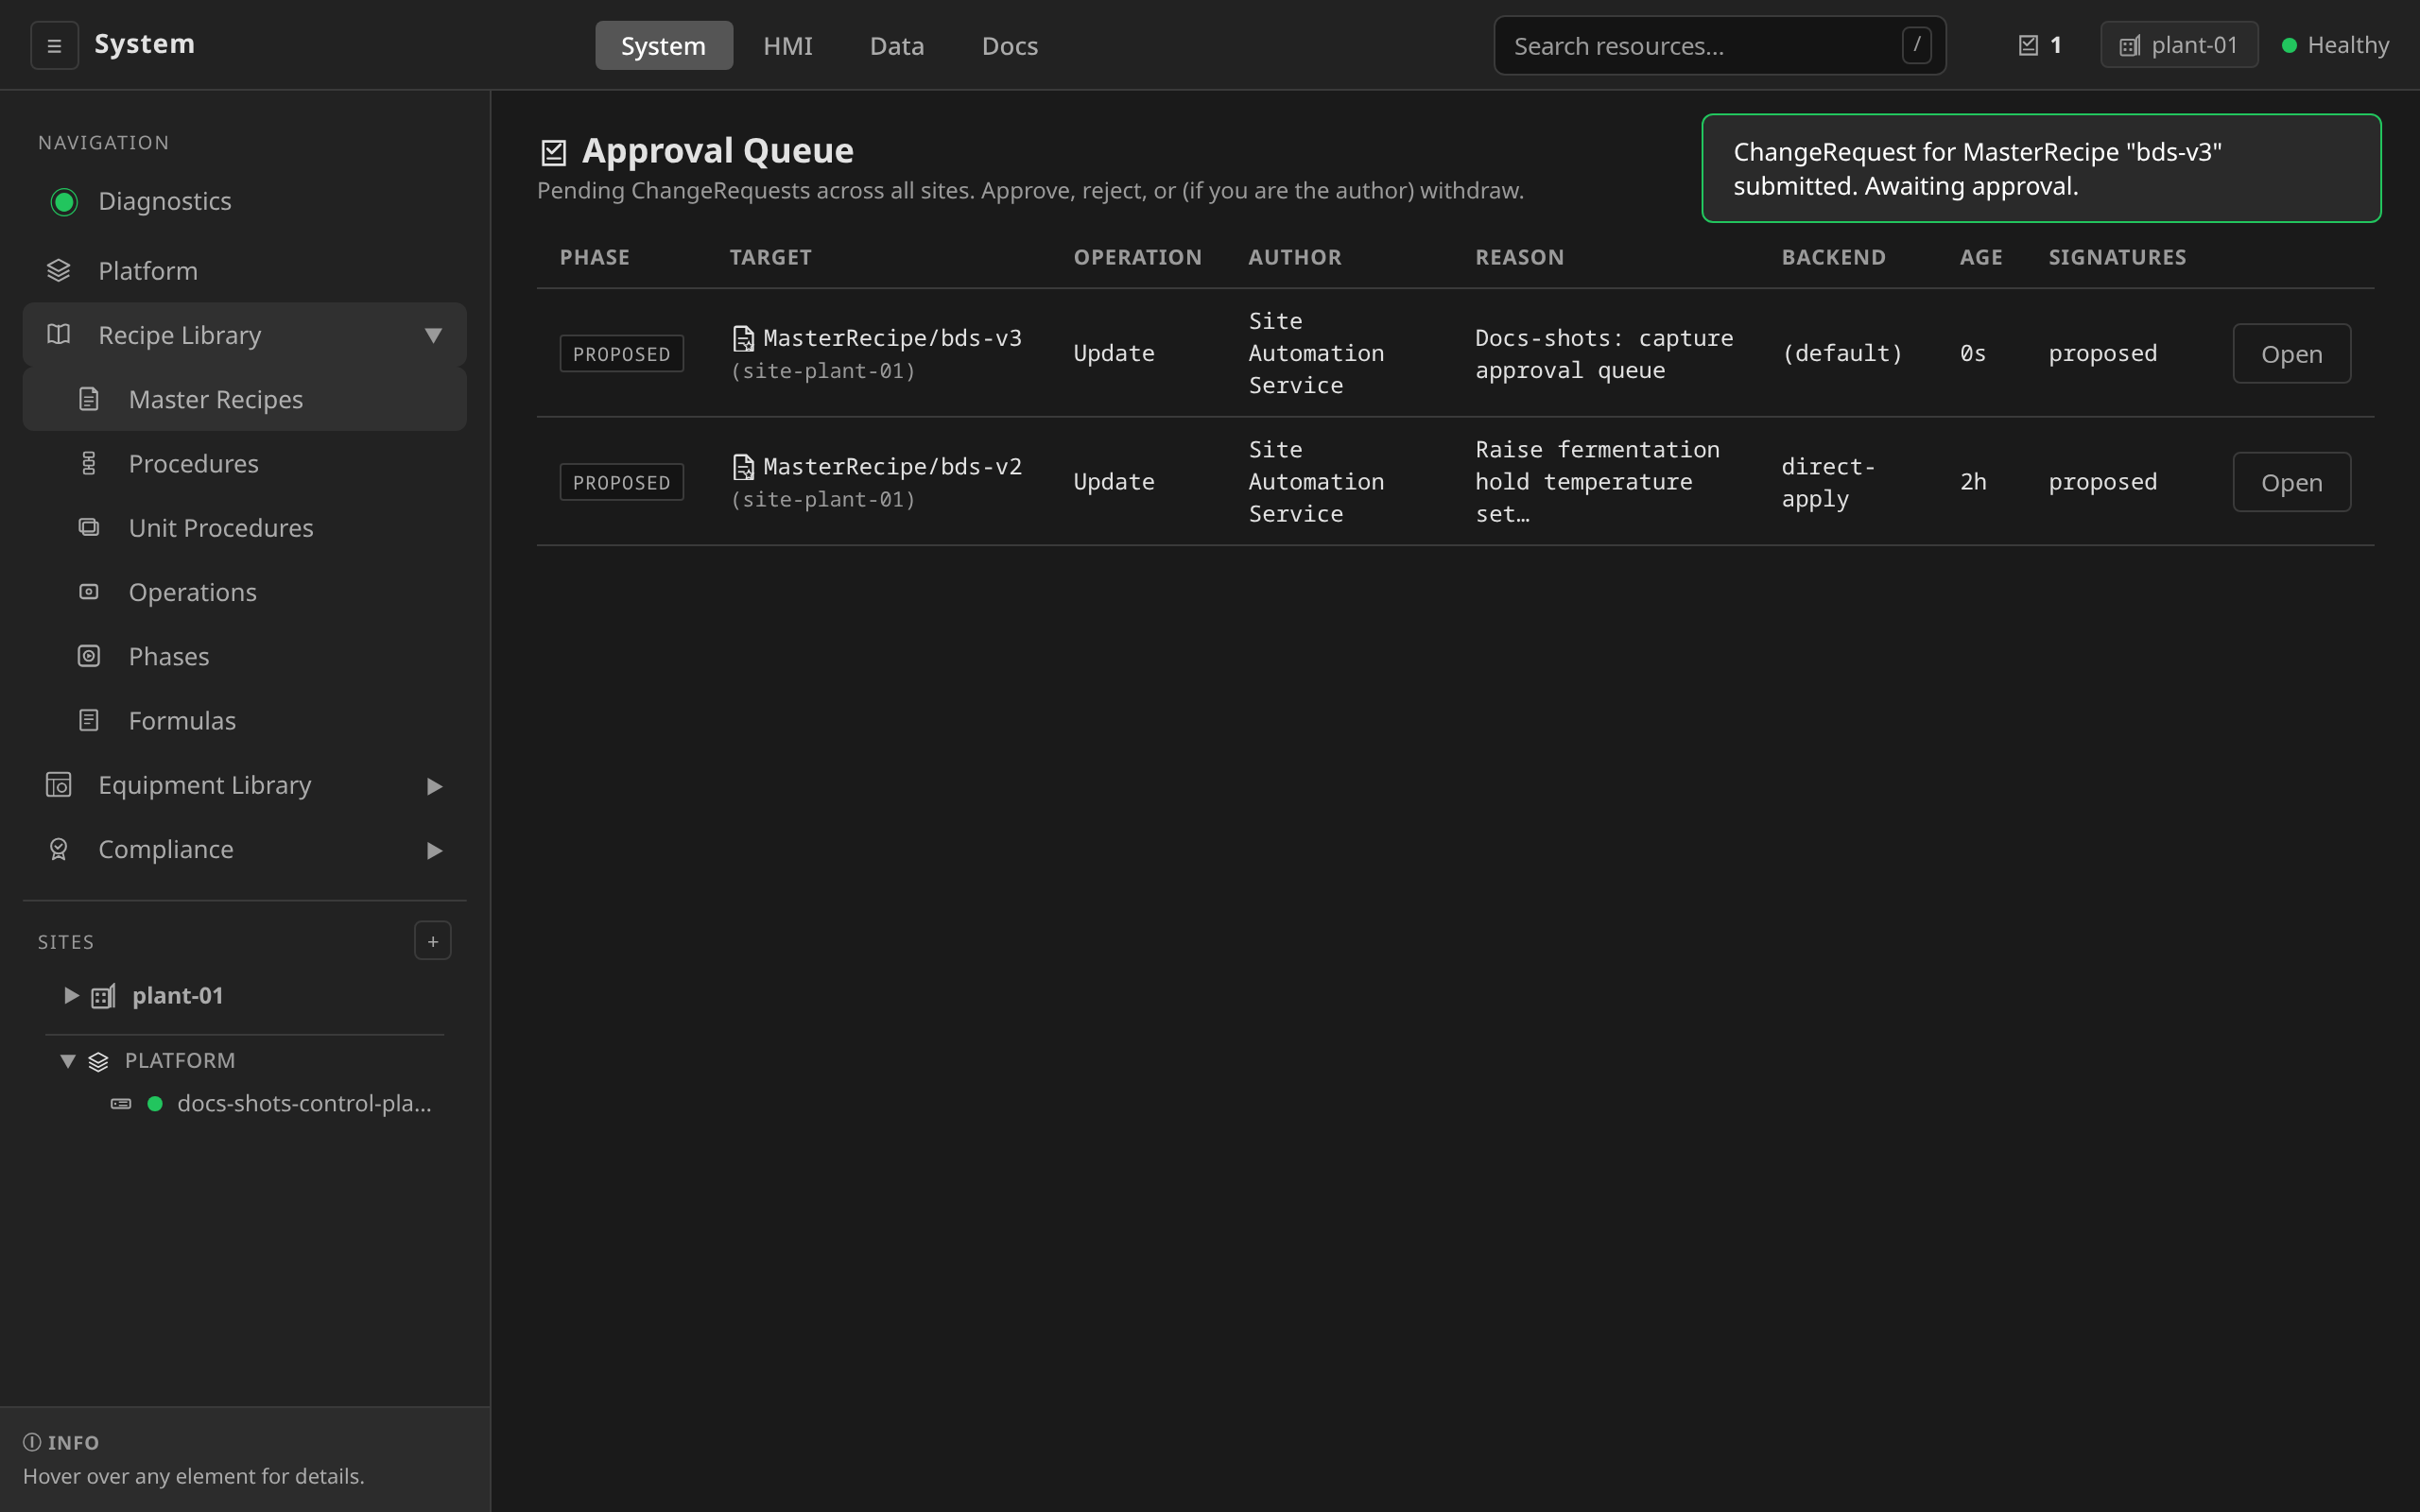Click the PHASE column header
2420x1512 pixels.
pos(595,257)
